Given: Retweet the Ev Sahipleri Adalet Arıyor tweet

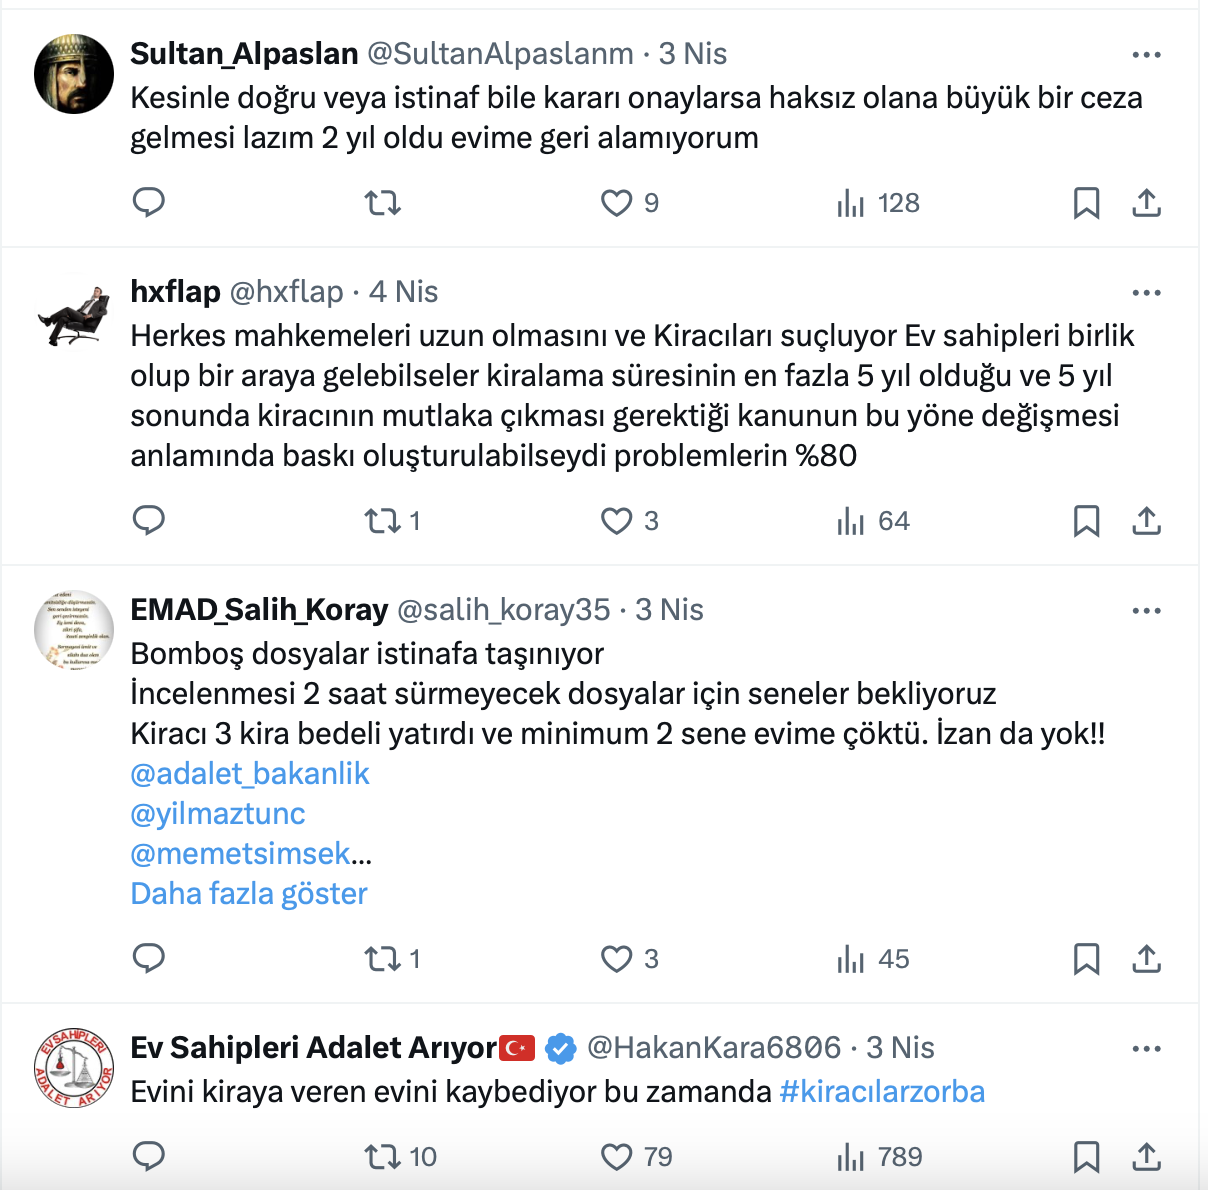Looking at the screenshot, I should click(x=382, y=1157).
